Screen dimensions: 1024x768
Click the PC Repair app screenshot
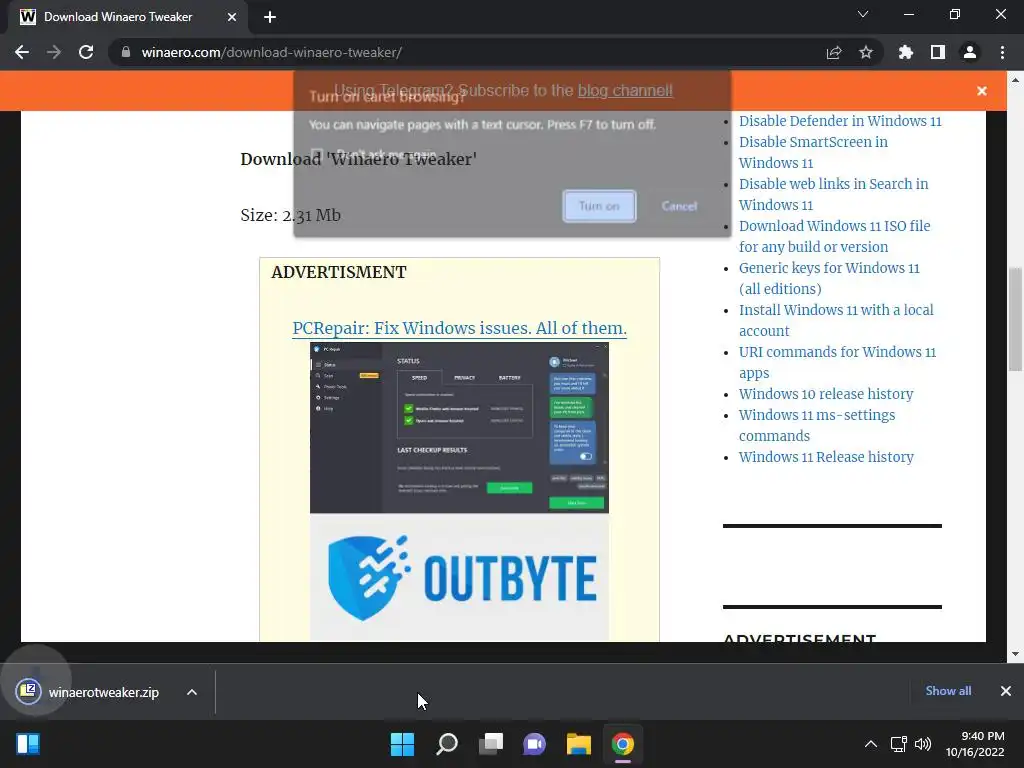coord(459,427)
